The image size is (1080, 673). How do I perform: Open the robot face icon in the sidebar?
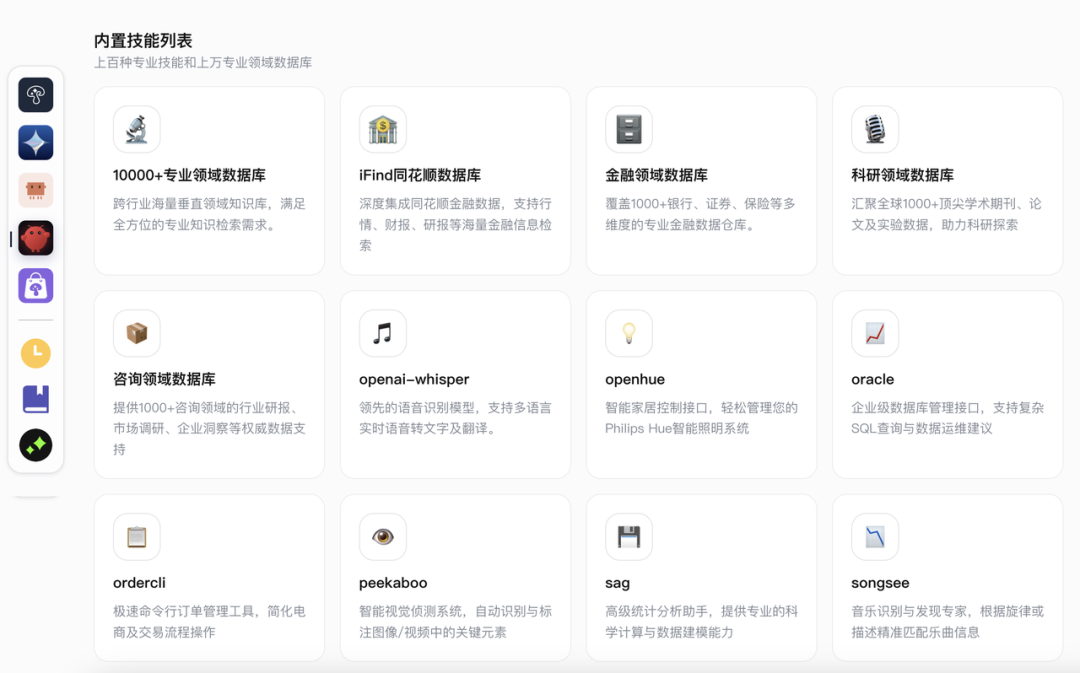36,189
